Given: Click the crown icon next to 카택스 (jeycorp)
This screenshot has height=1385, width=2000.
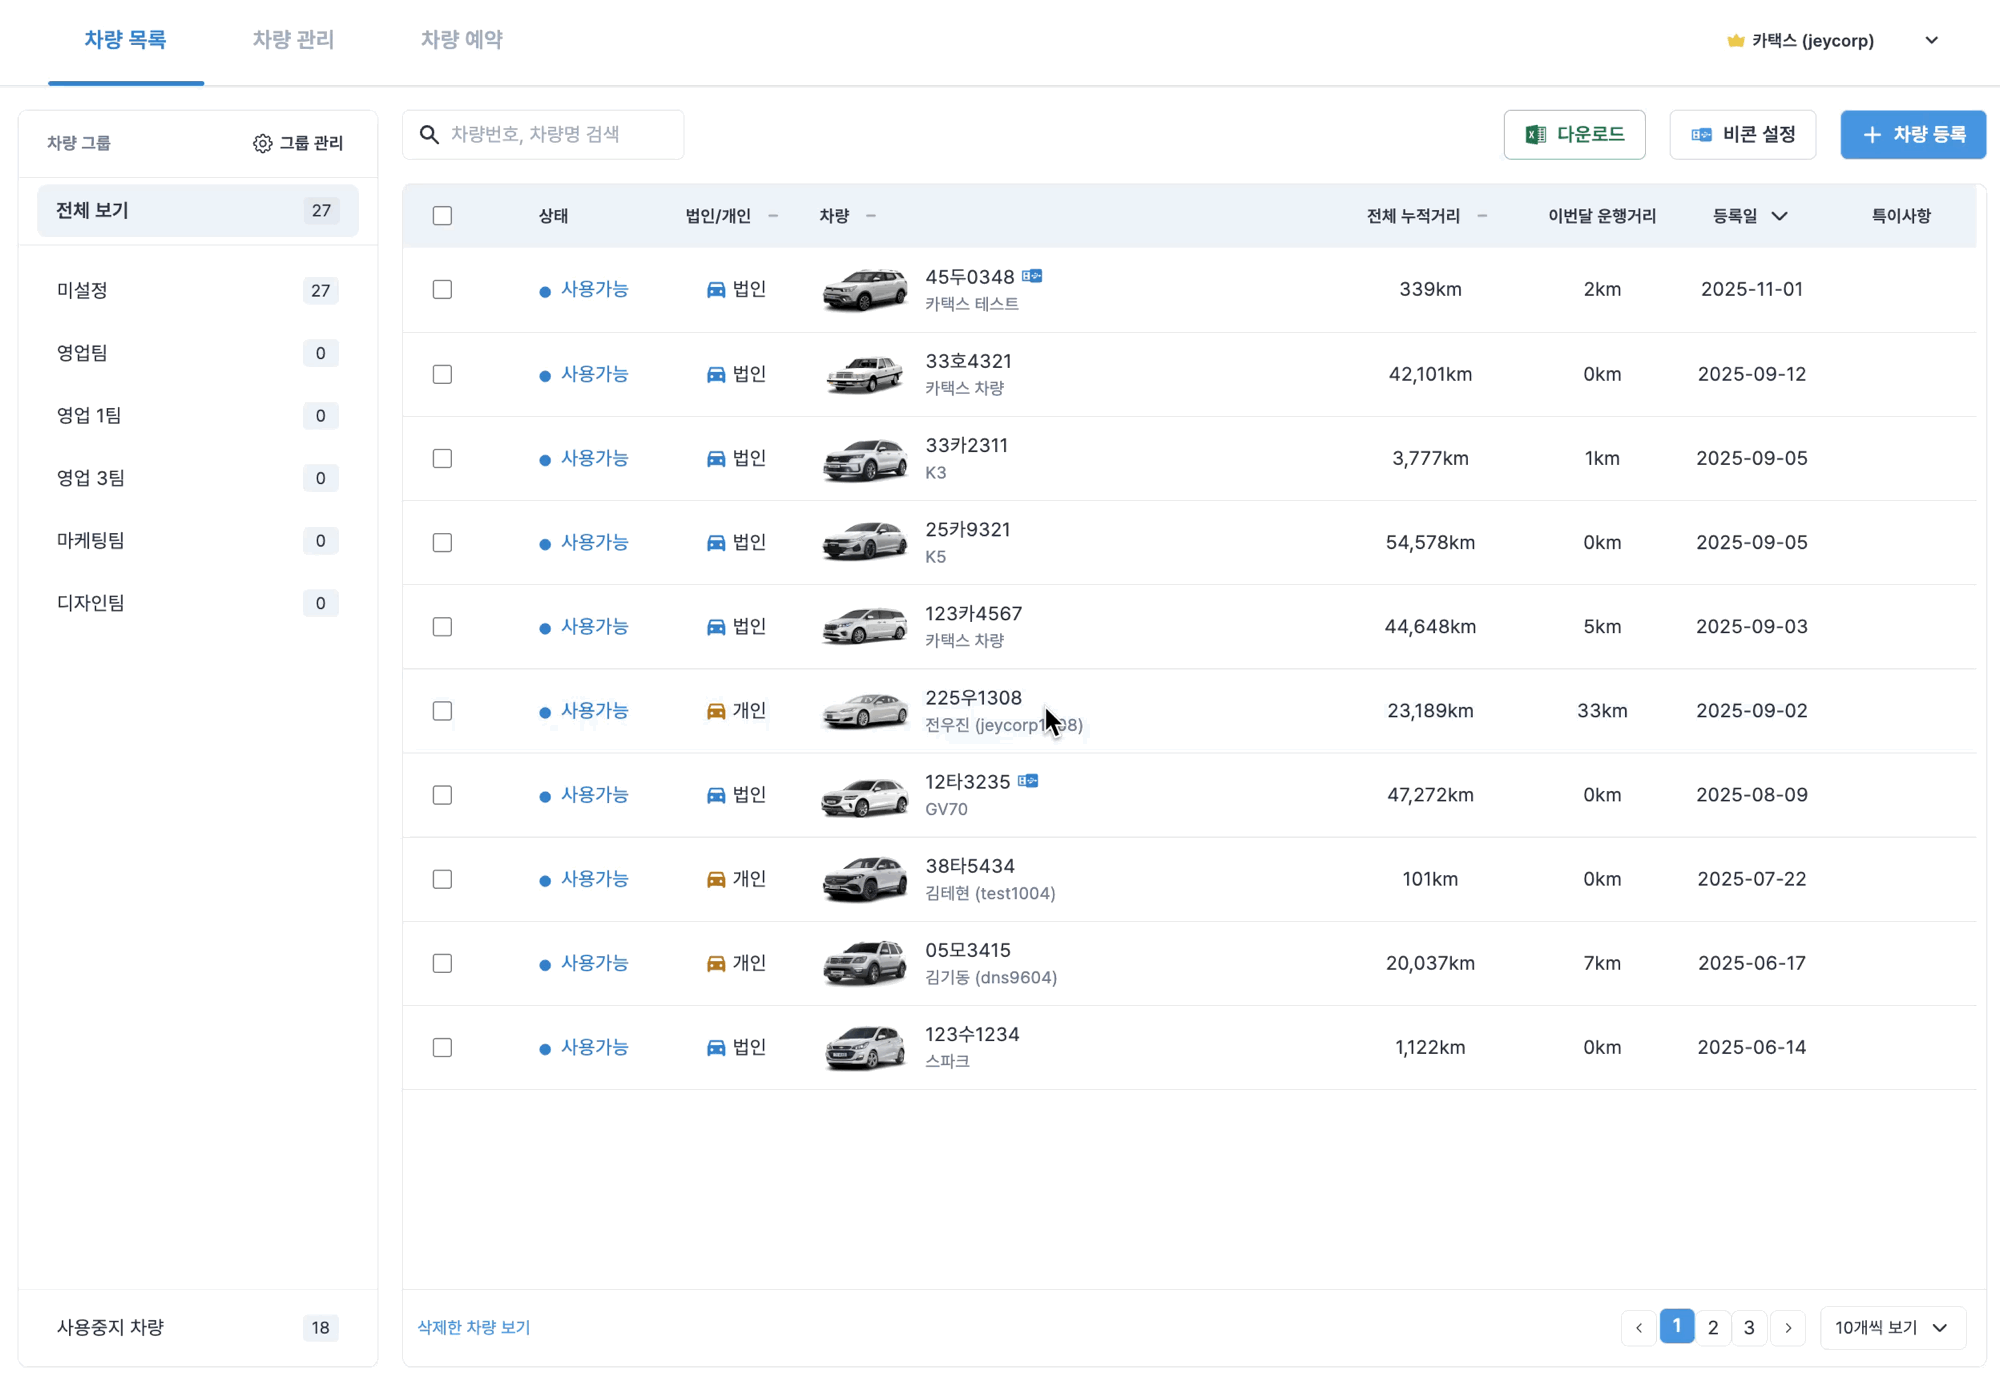Looking at the screenshot, I should 1736,41.
